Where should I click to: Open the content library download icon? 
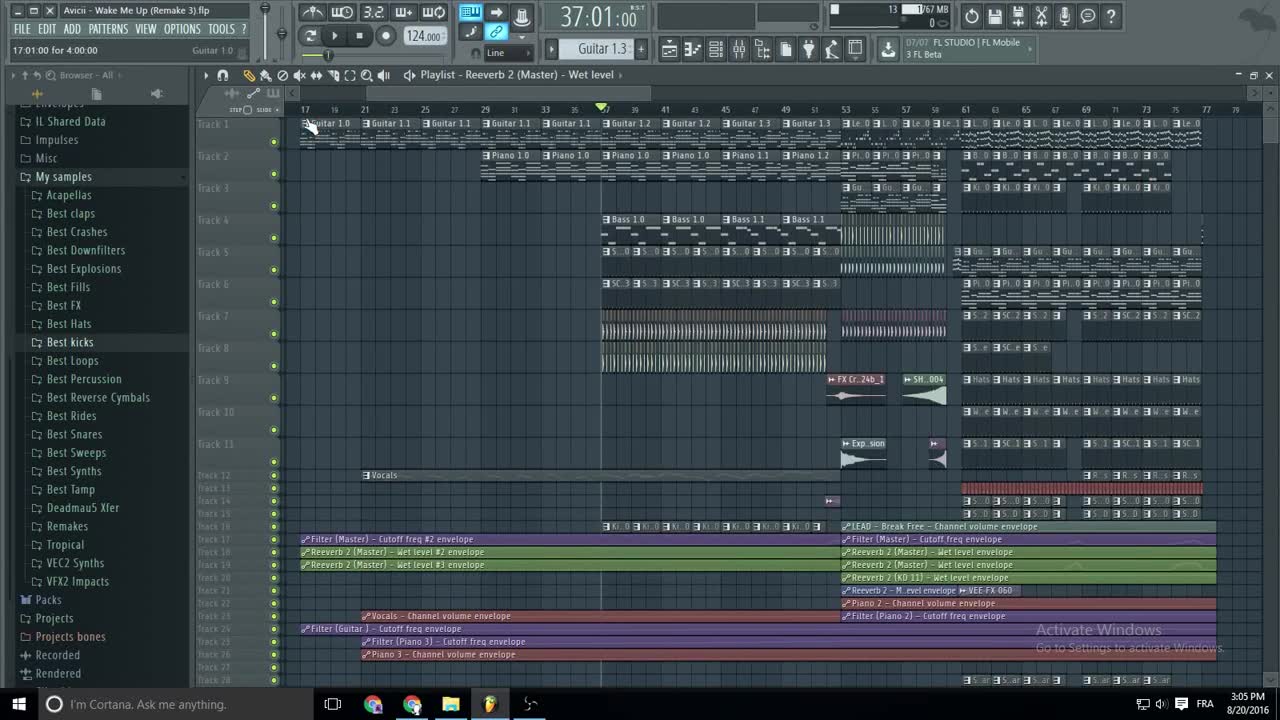(x=888, y=49)
